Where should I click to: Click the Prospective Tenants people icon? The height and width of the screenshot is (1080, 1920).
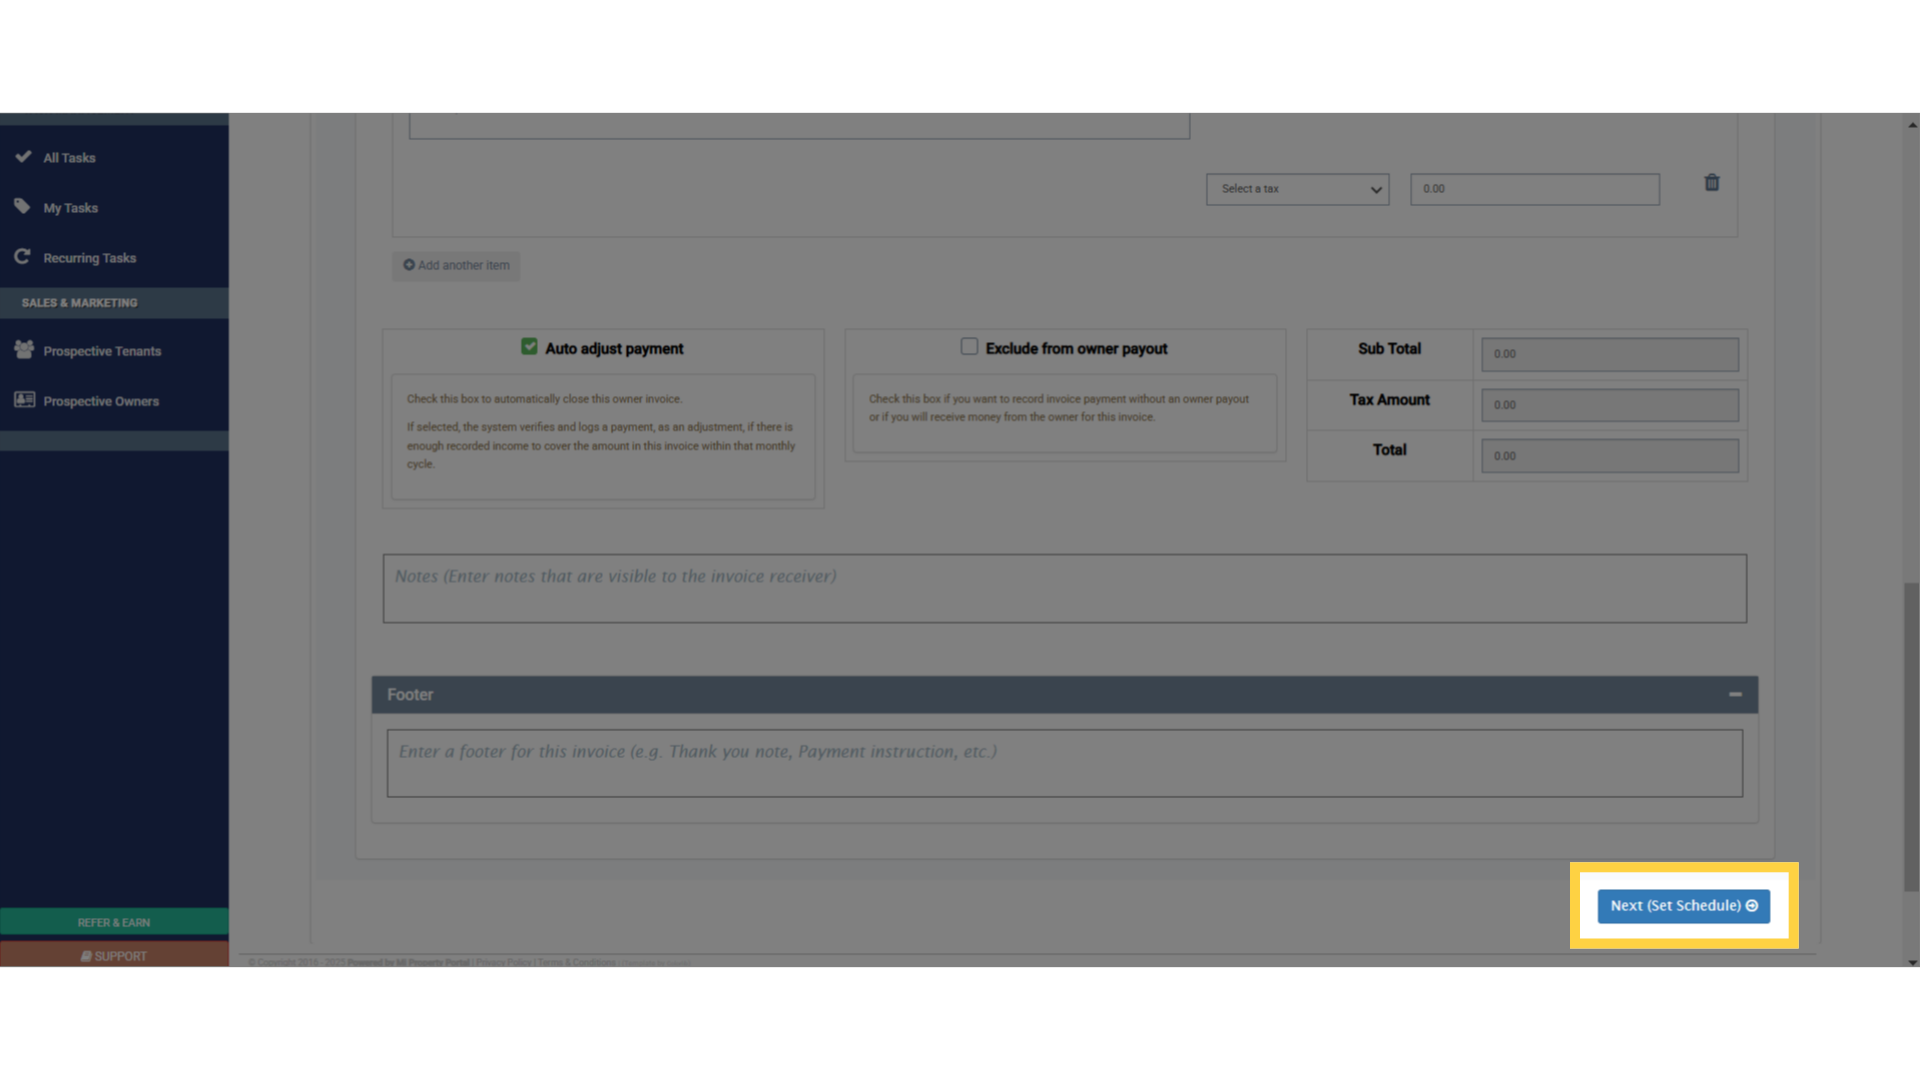(24, 350)
